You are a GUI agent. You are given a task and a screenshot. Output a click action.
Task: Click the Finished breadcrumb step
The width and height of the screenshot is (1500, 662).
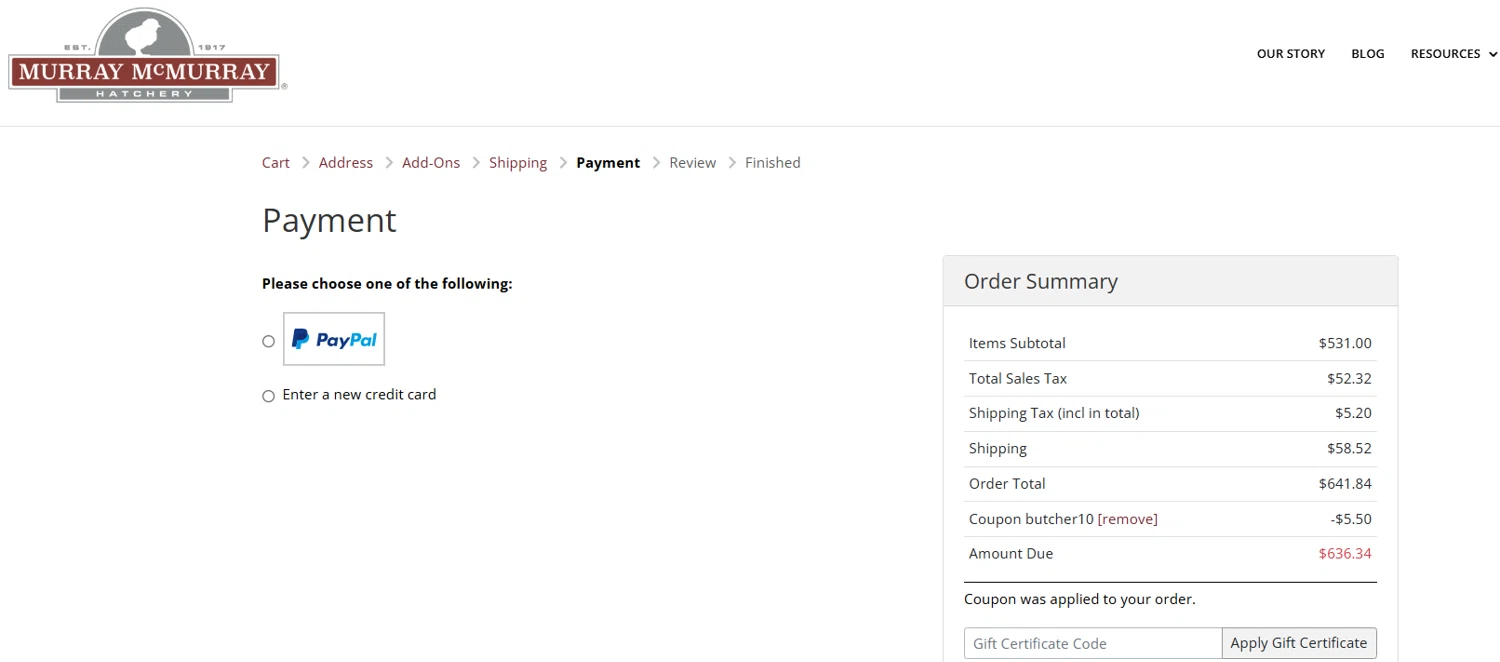point(773,162)
